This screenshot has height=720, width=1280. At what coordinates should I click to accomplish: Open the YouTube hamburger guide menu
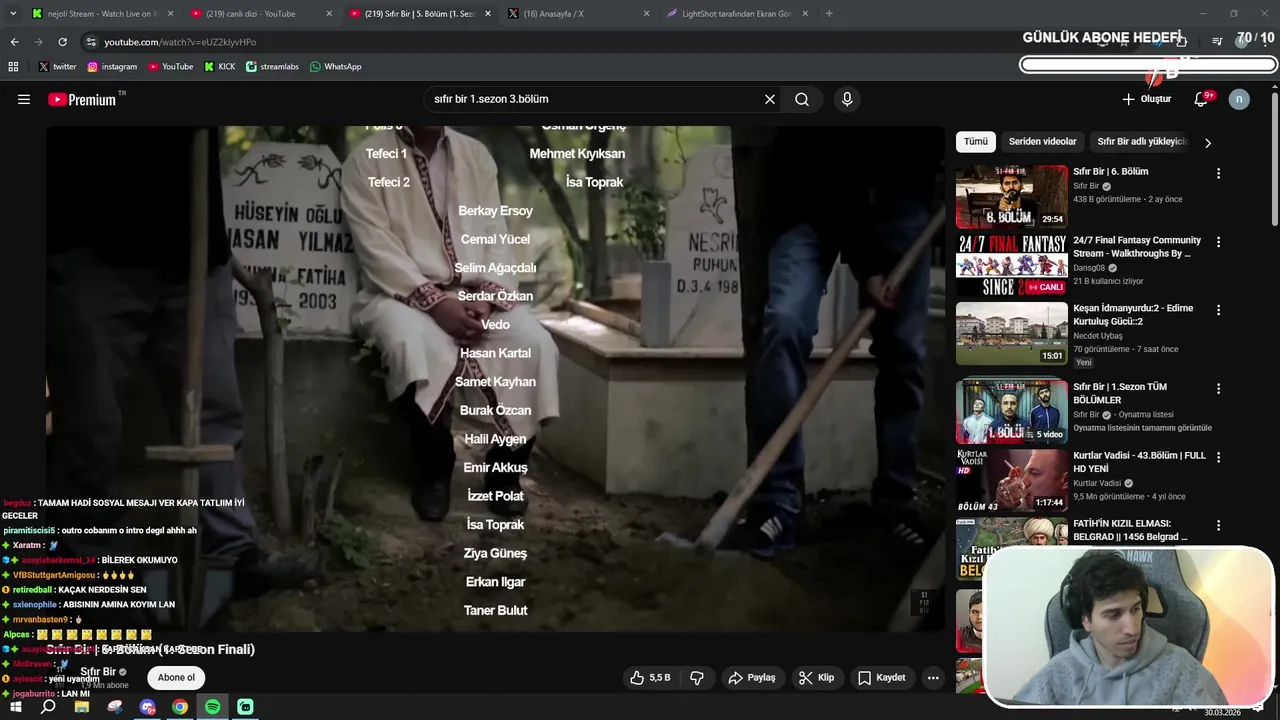[24, 99]
